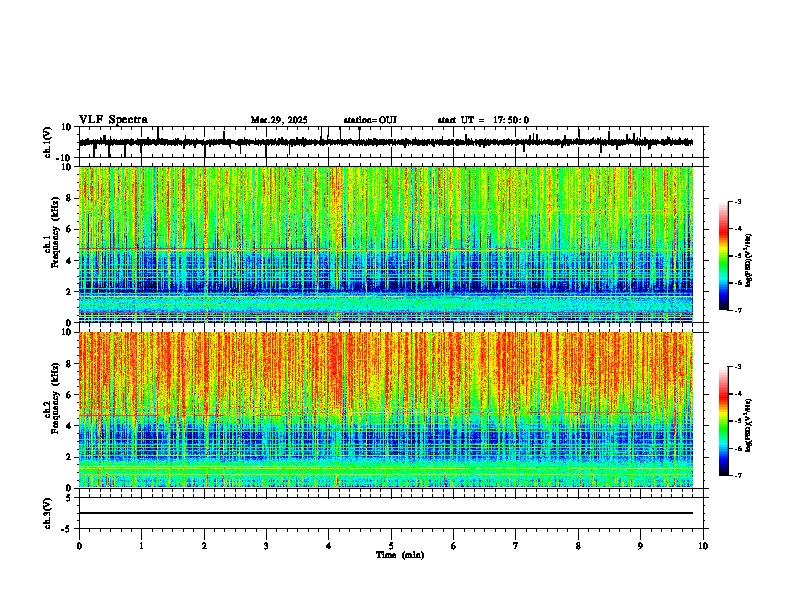The image size is (792, 612).
Task: Click time axis tick label "6"
Action: click(x=453, y=546)
